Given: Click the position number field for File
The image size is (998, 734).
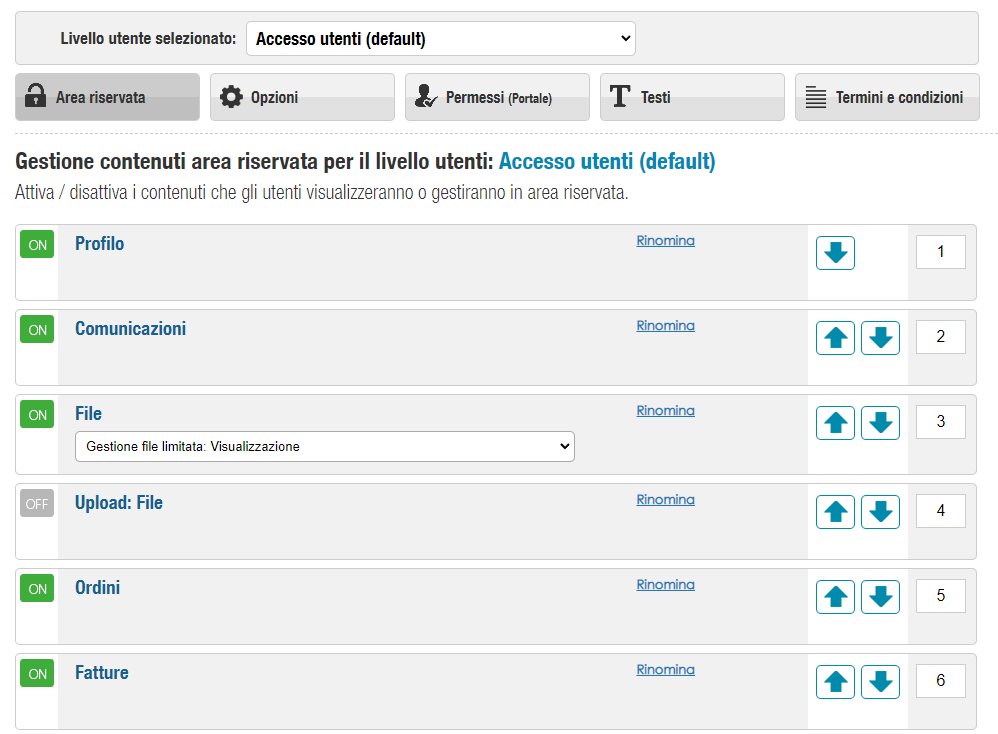Looking at the screenshot, I should coord(941,421).
